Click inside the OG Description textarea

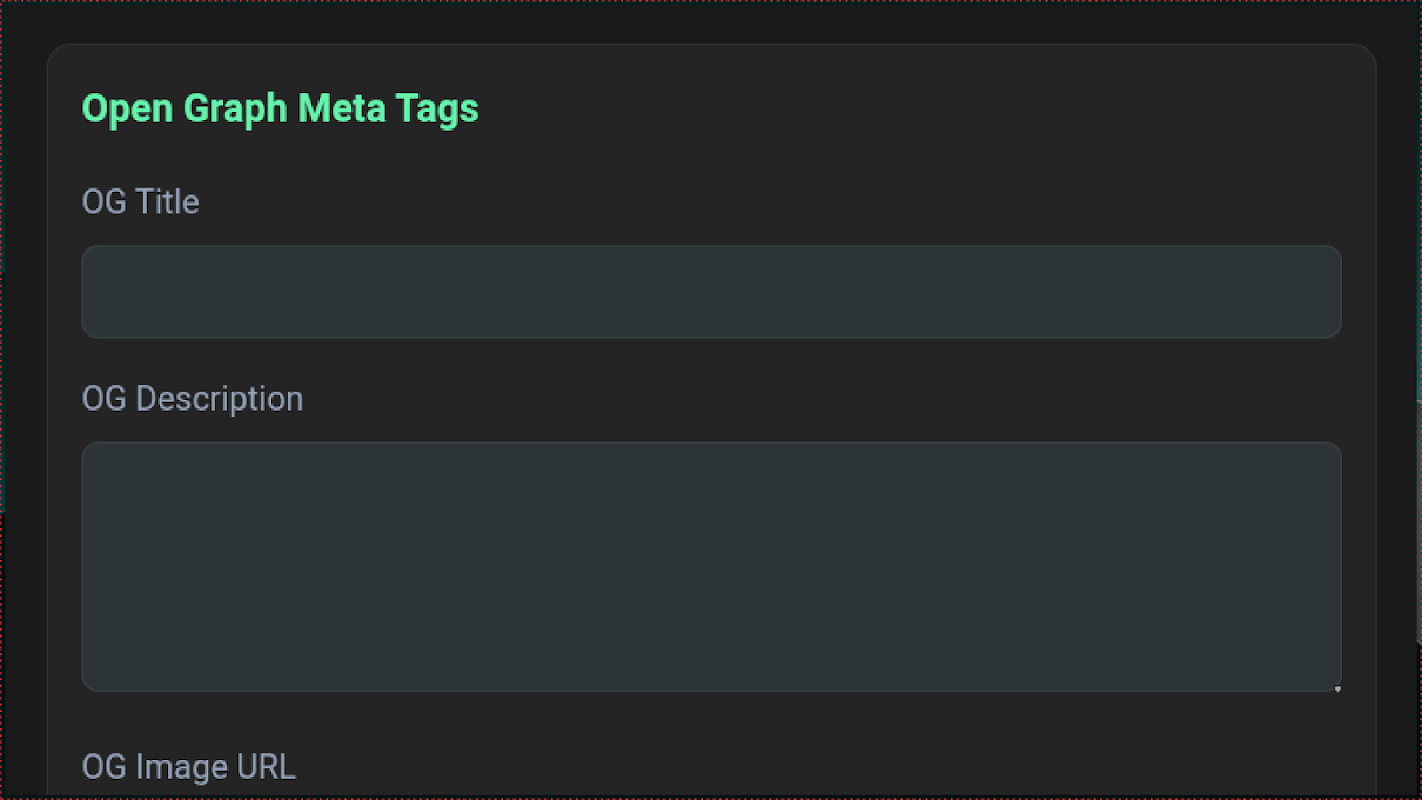(711, 566)
